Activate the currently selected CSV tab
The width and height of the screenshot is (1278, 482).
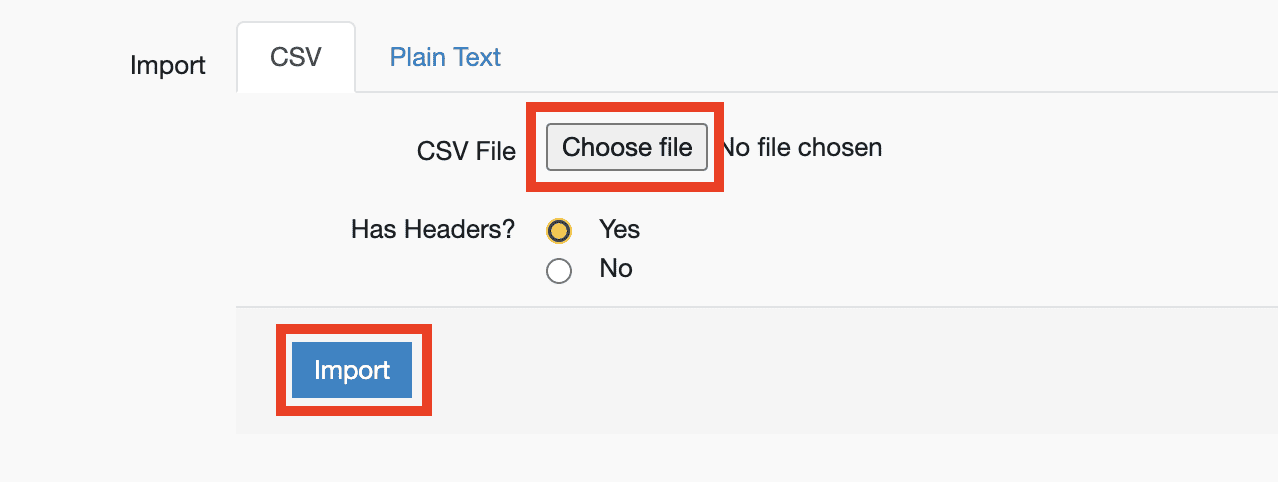(296, 57)
